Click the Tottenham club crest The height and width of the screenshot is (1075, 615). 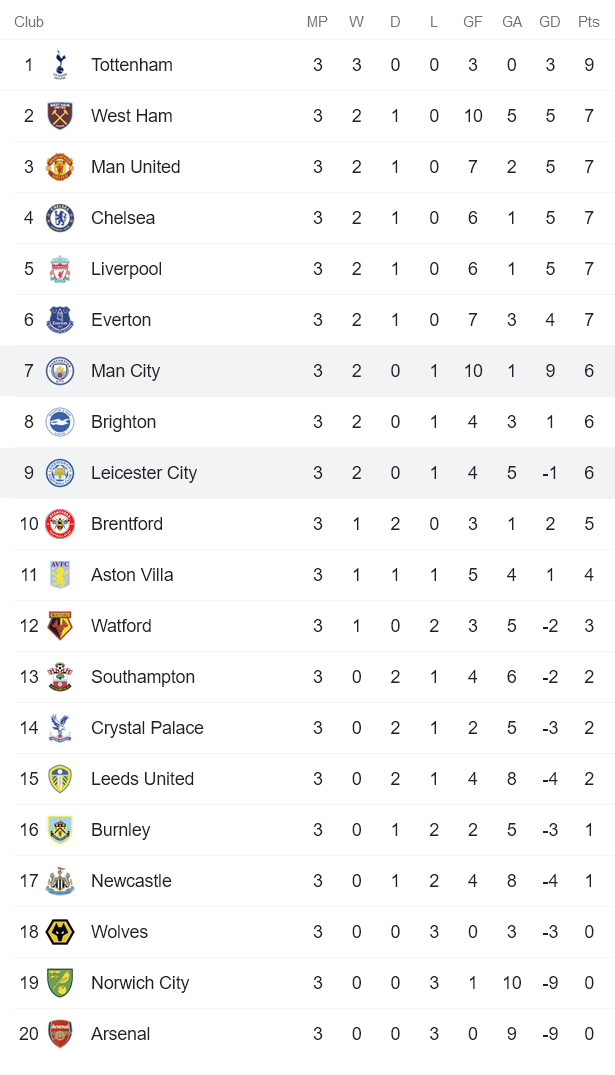pos(58,64)
